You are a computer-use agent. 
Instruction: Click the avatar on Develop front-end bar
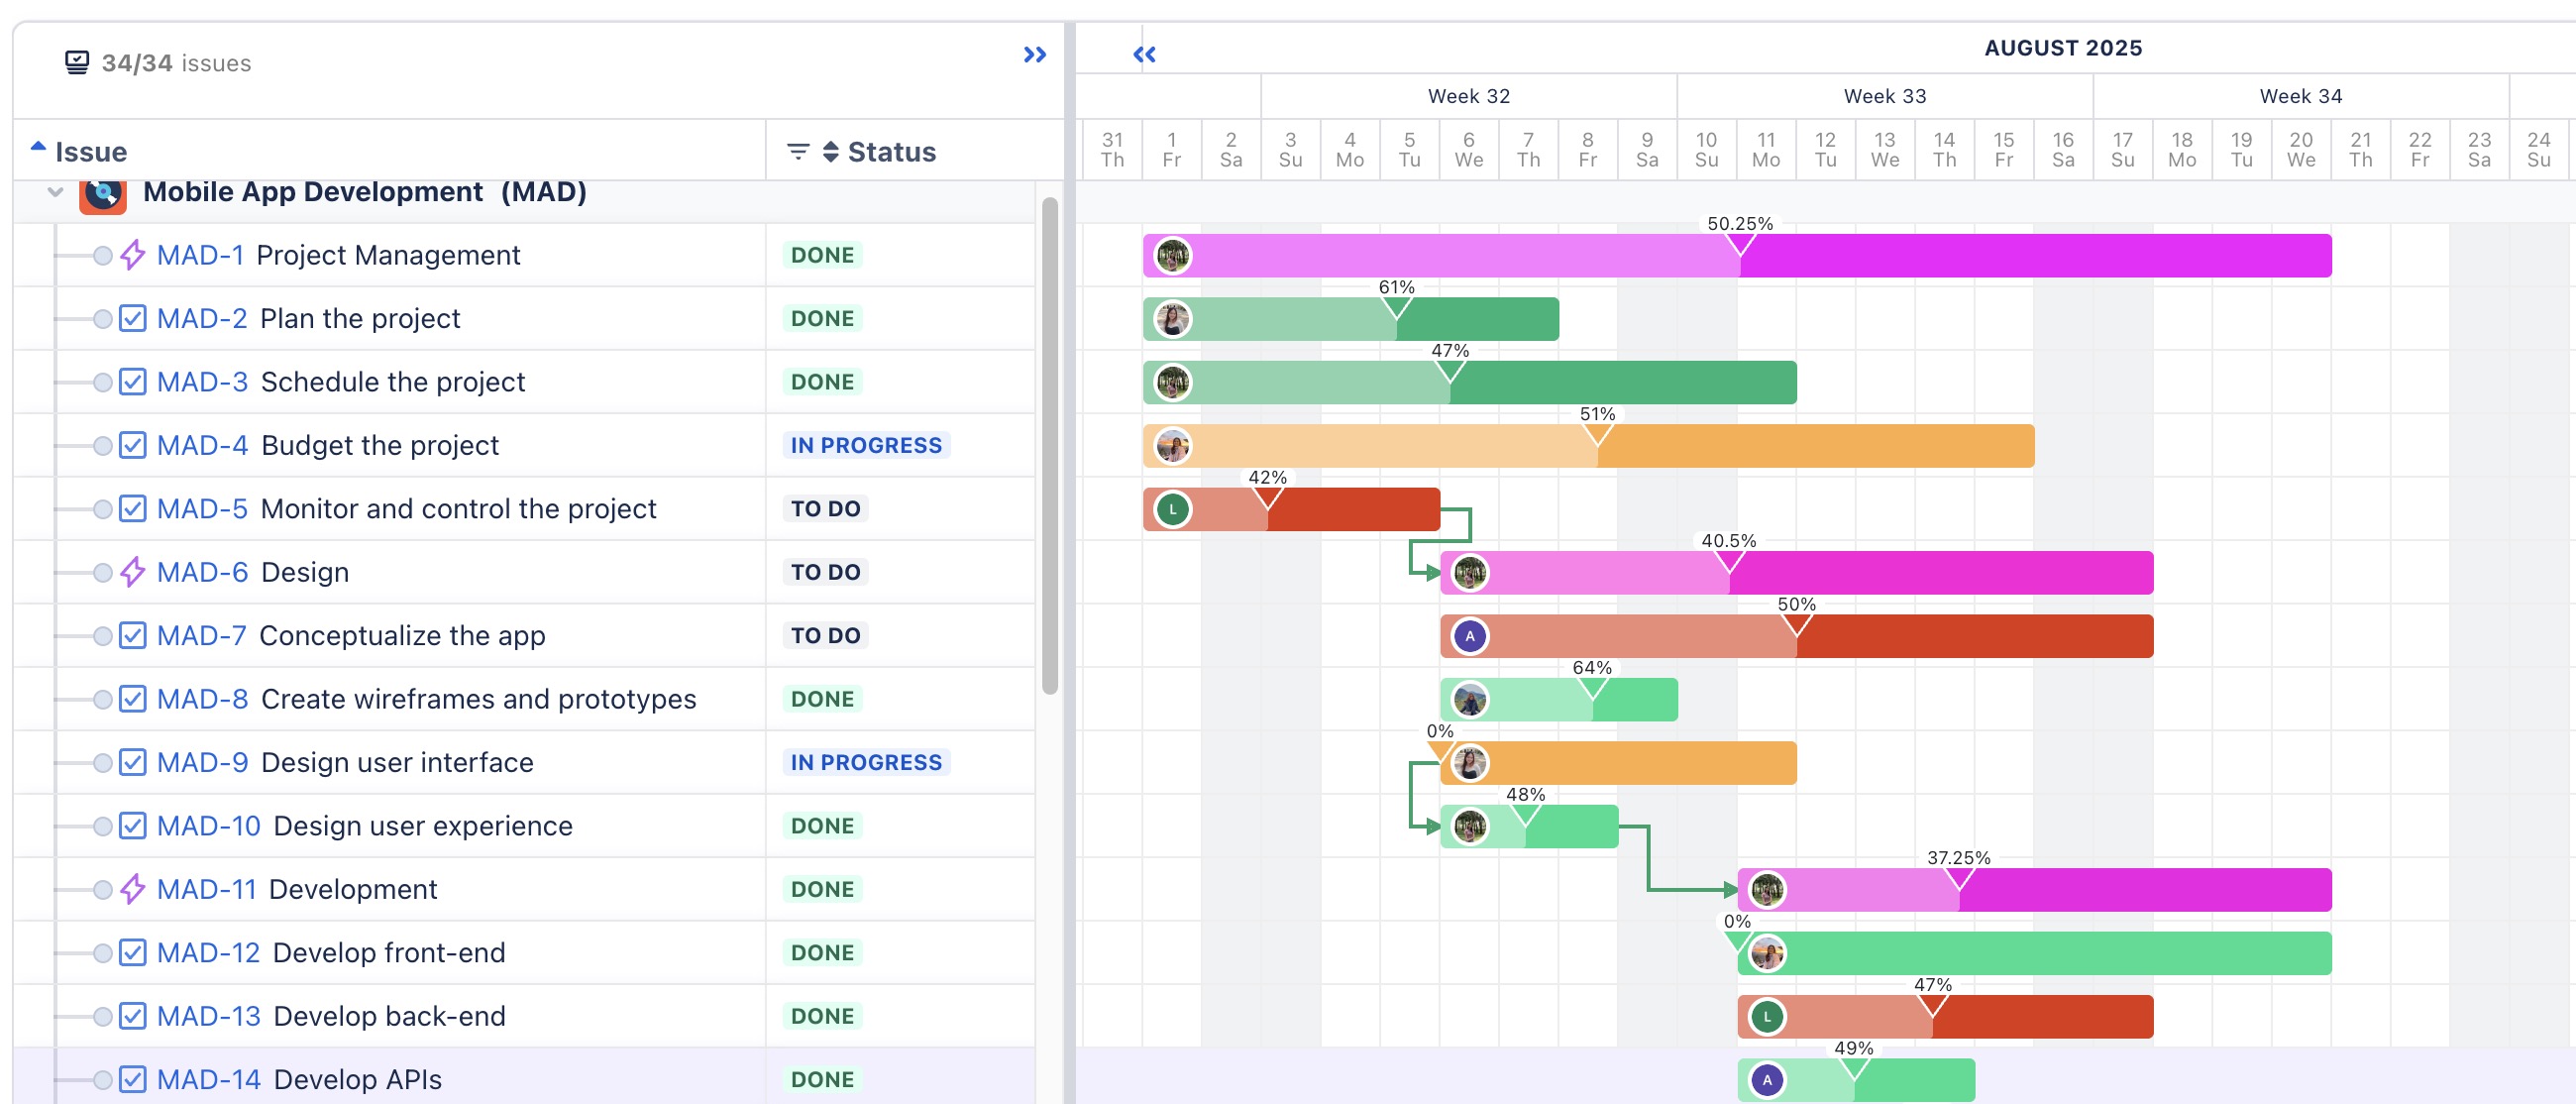click(1767, 953)
